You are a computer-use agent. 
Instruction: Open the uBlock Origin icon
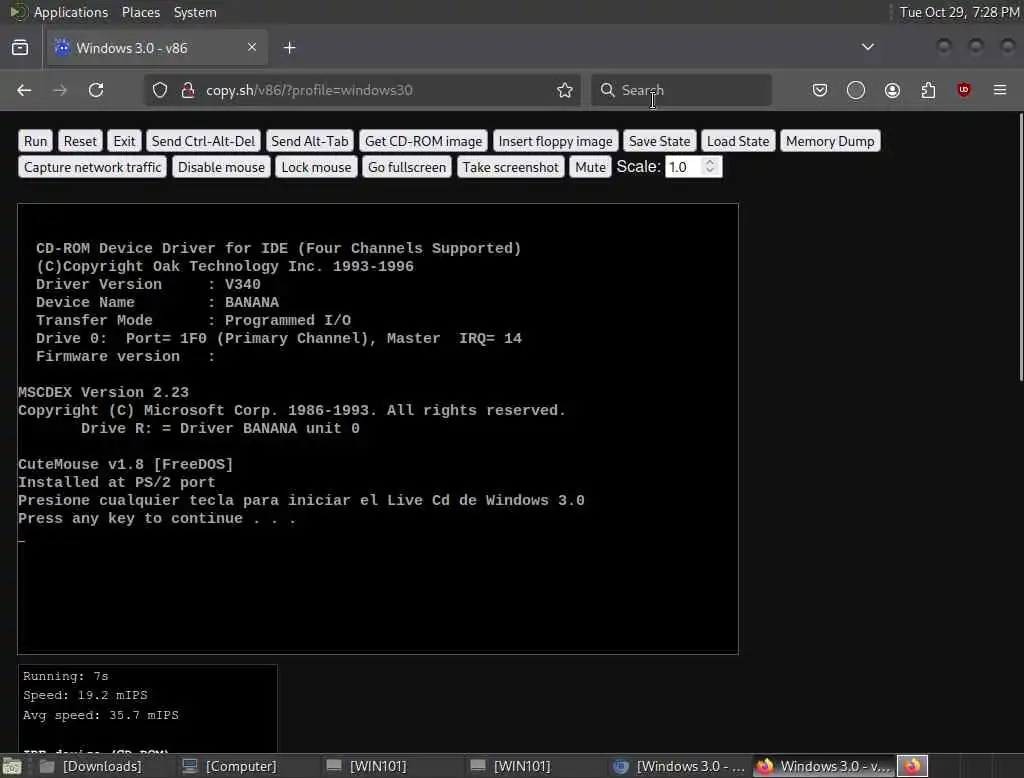pos(964,90)
